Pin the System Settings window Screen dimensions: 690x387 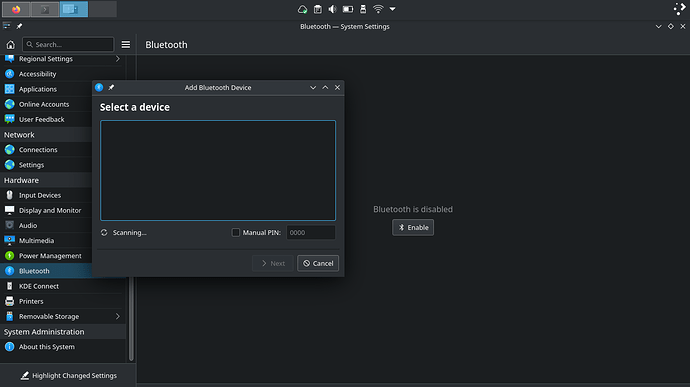click(19, 26)
